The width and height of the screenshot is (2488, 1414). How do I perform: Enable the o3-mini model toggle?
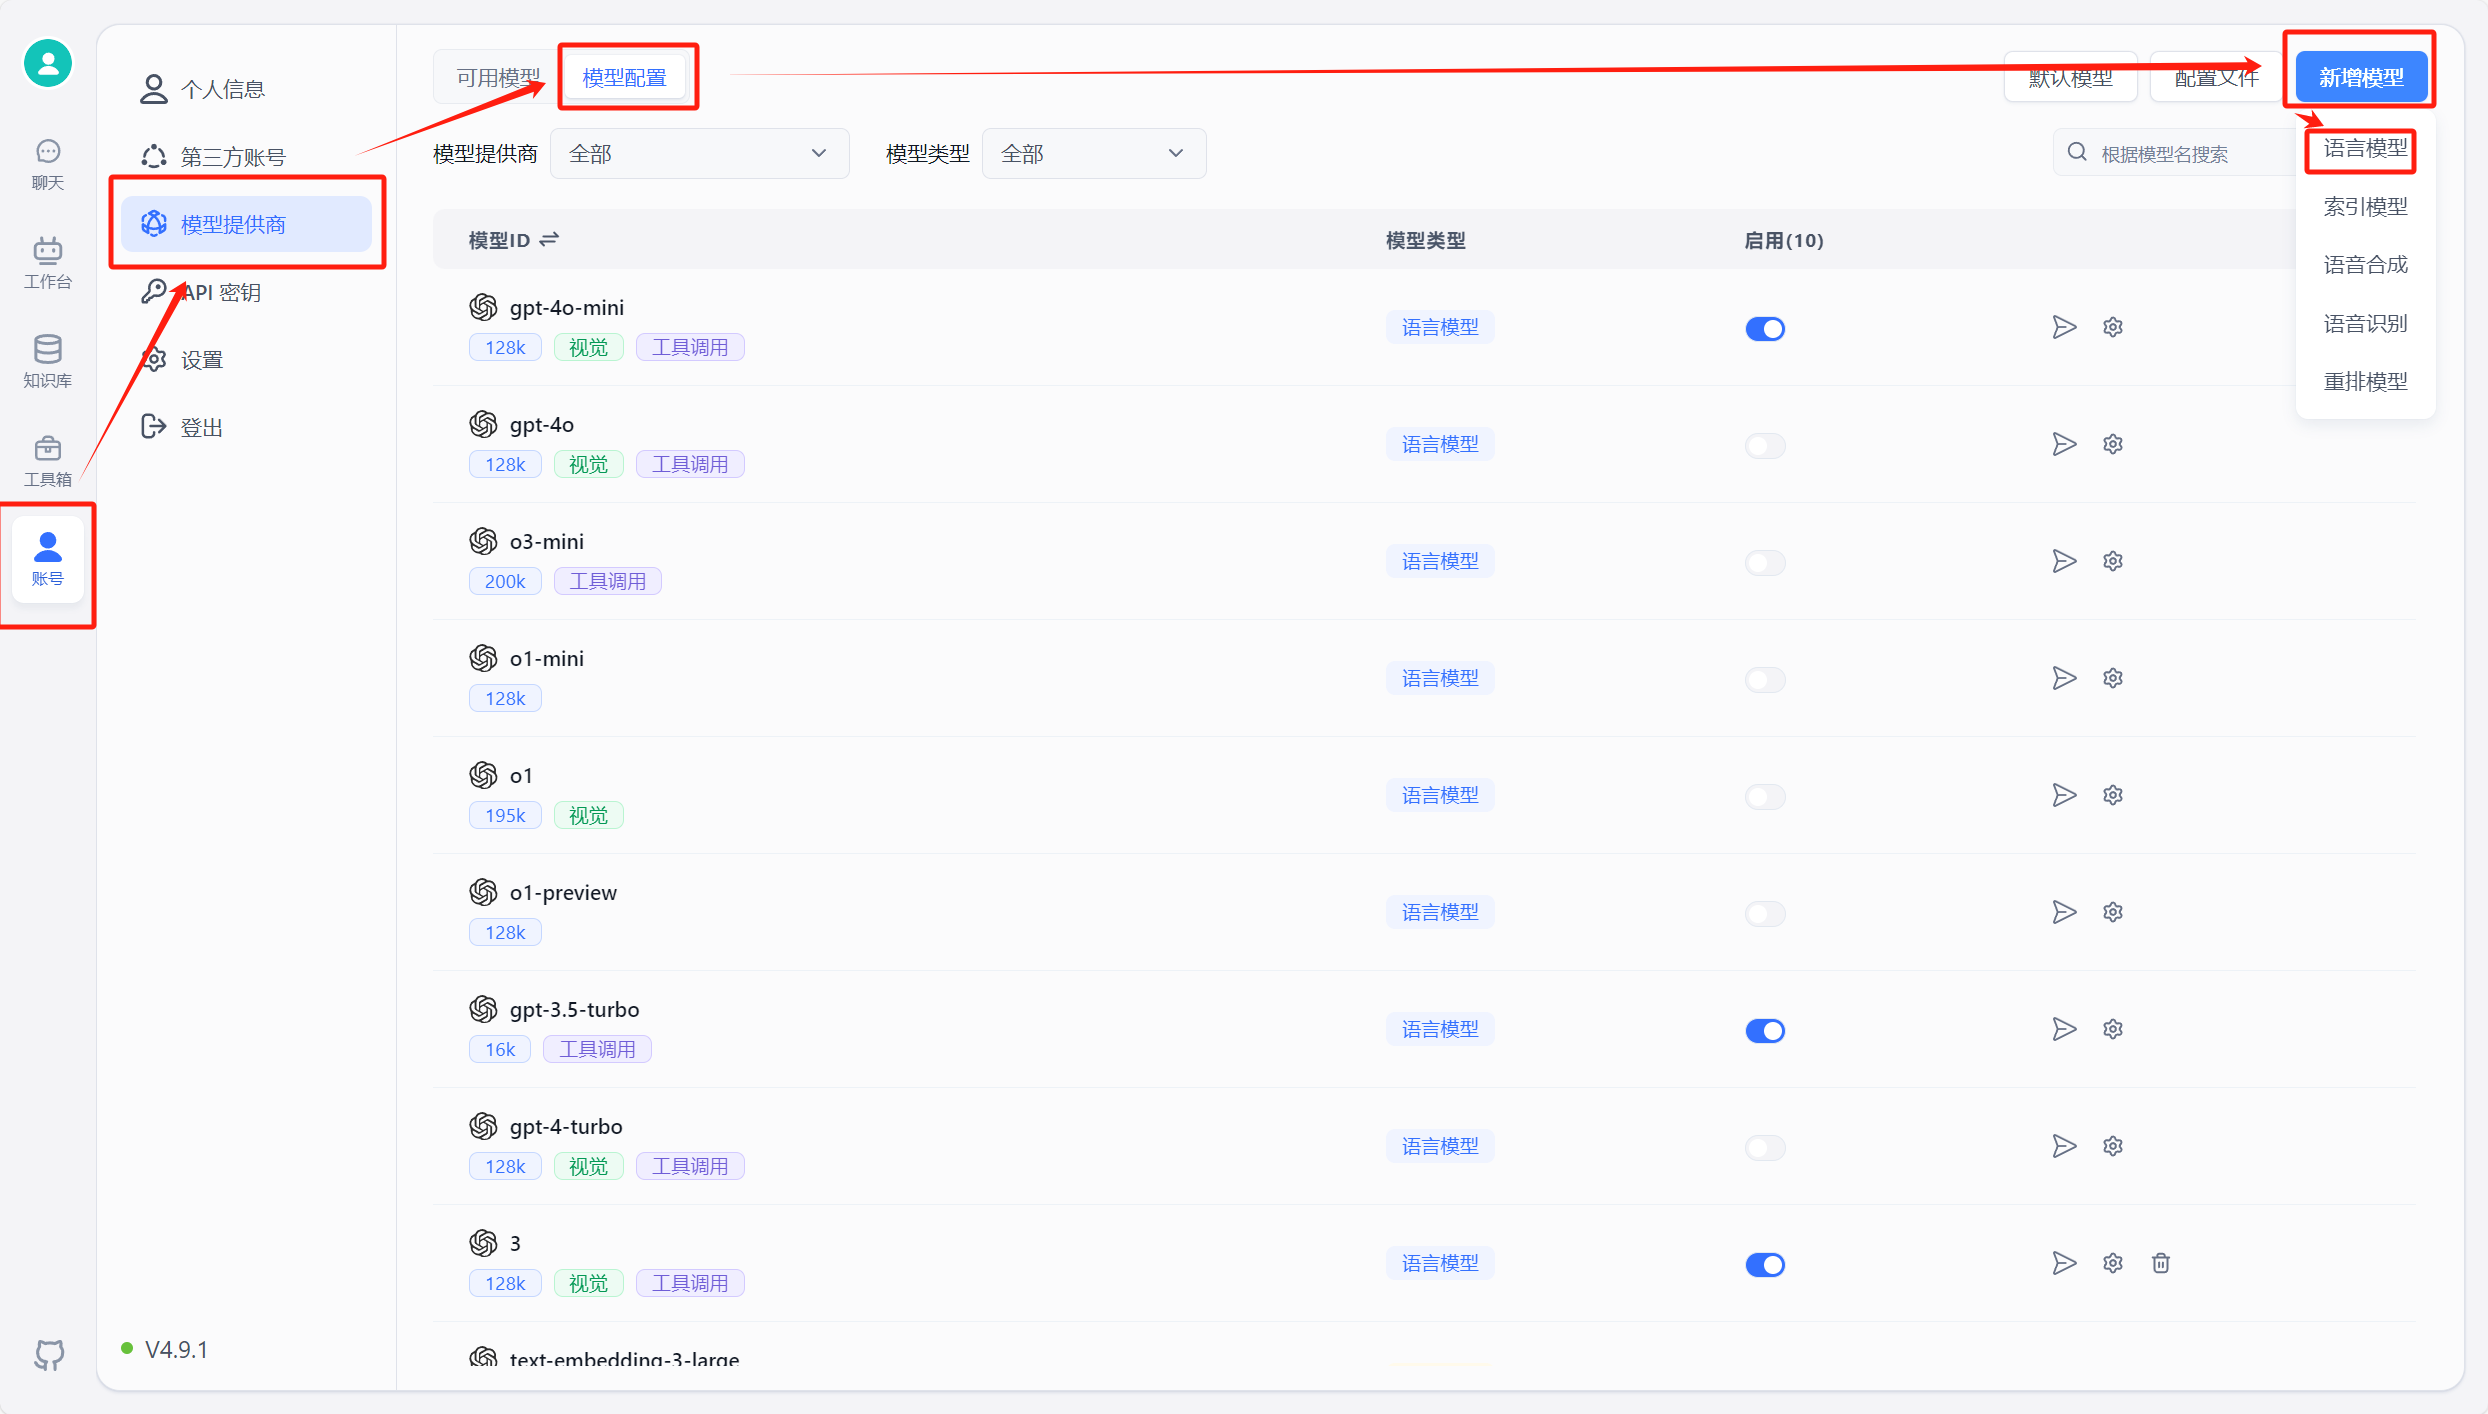coord(1764,562)
